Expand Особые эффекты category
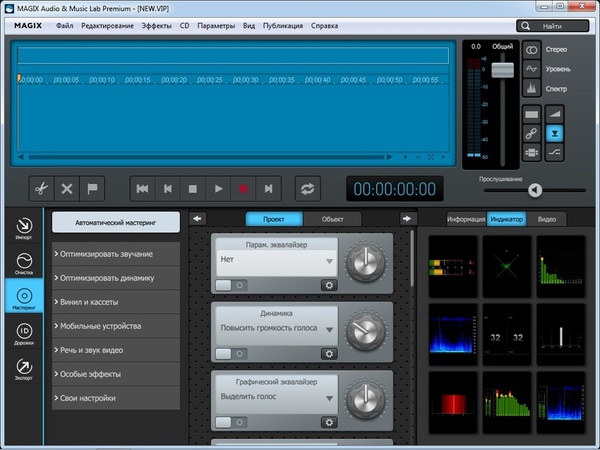 tap(116, 374)
